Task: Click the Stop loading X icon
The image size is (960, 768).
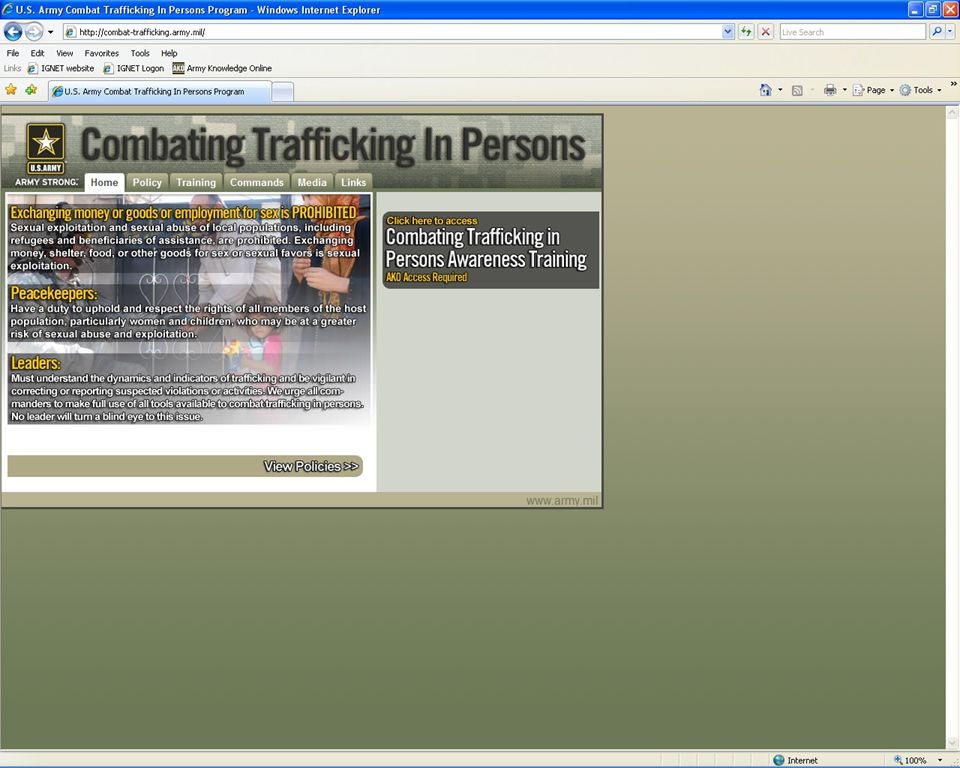Action: click(765, 32)
